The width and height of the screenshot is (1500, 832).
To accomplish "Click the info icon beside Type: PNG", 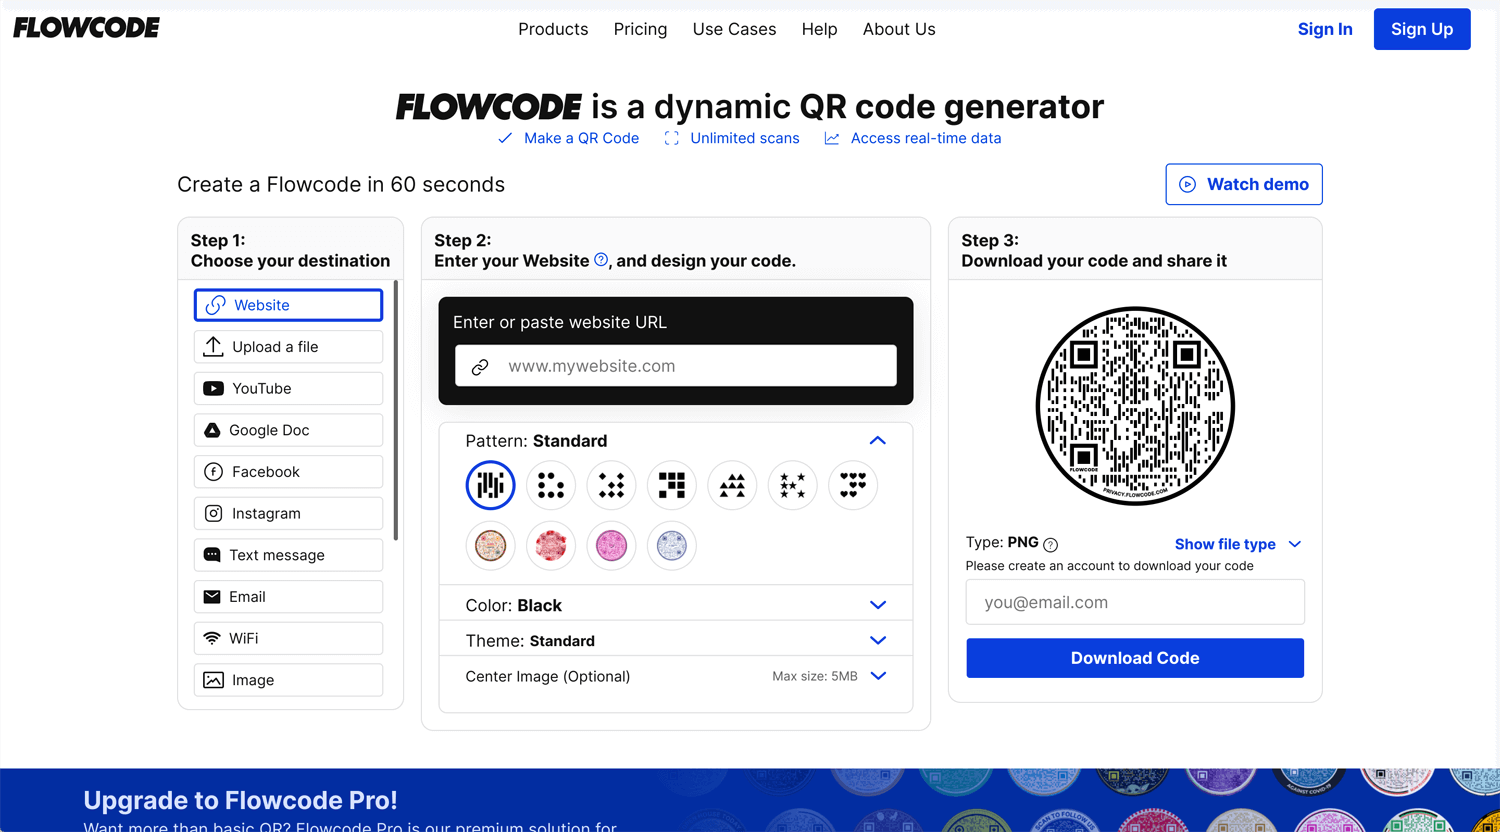I will (1050, 545).
